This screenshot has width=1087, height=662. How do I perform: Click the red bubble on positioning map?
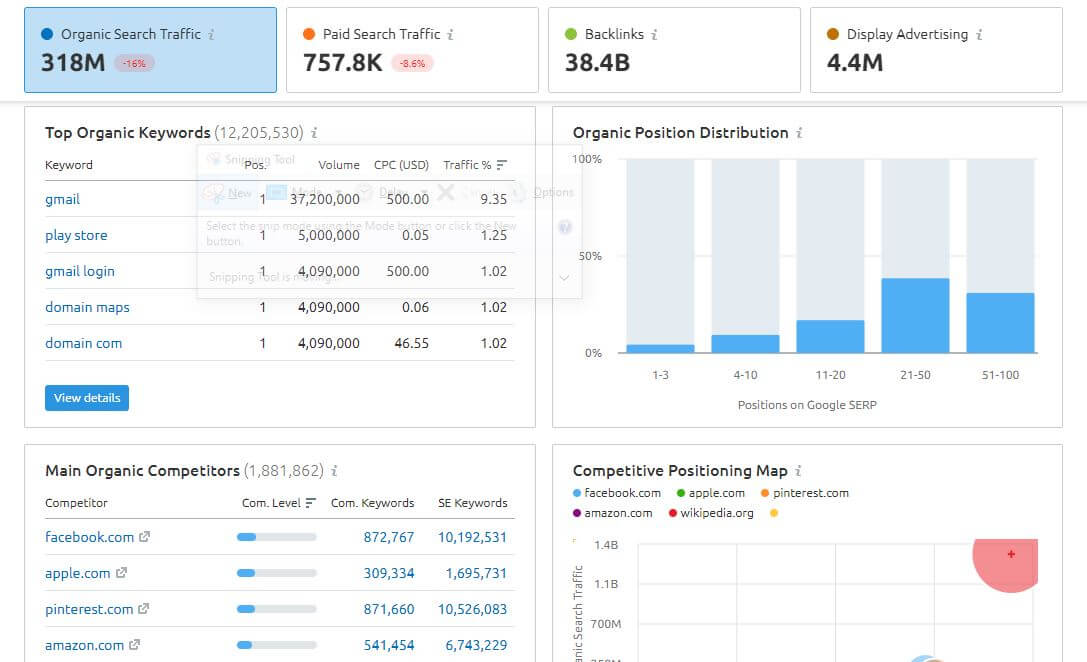1006,565
